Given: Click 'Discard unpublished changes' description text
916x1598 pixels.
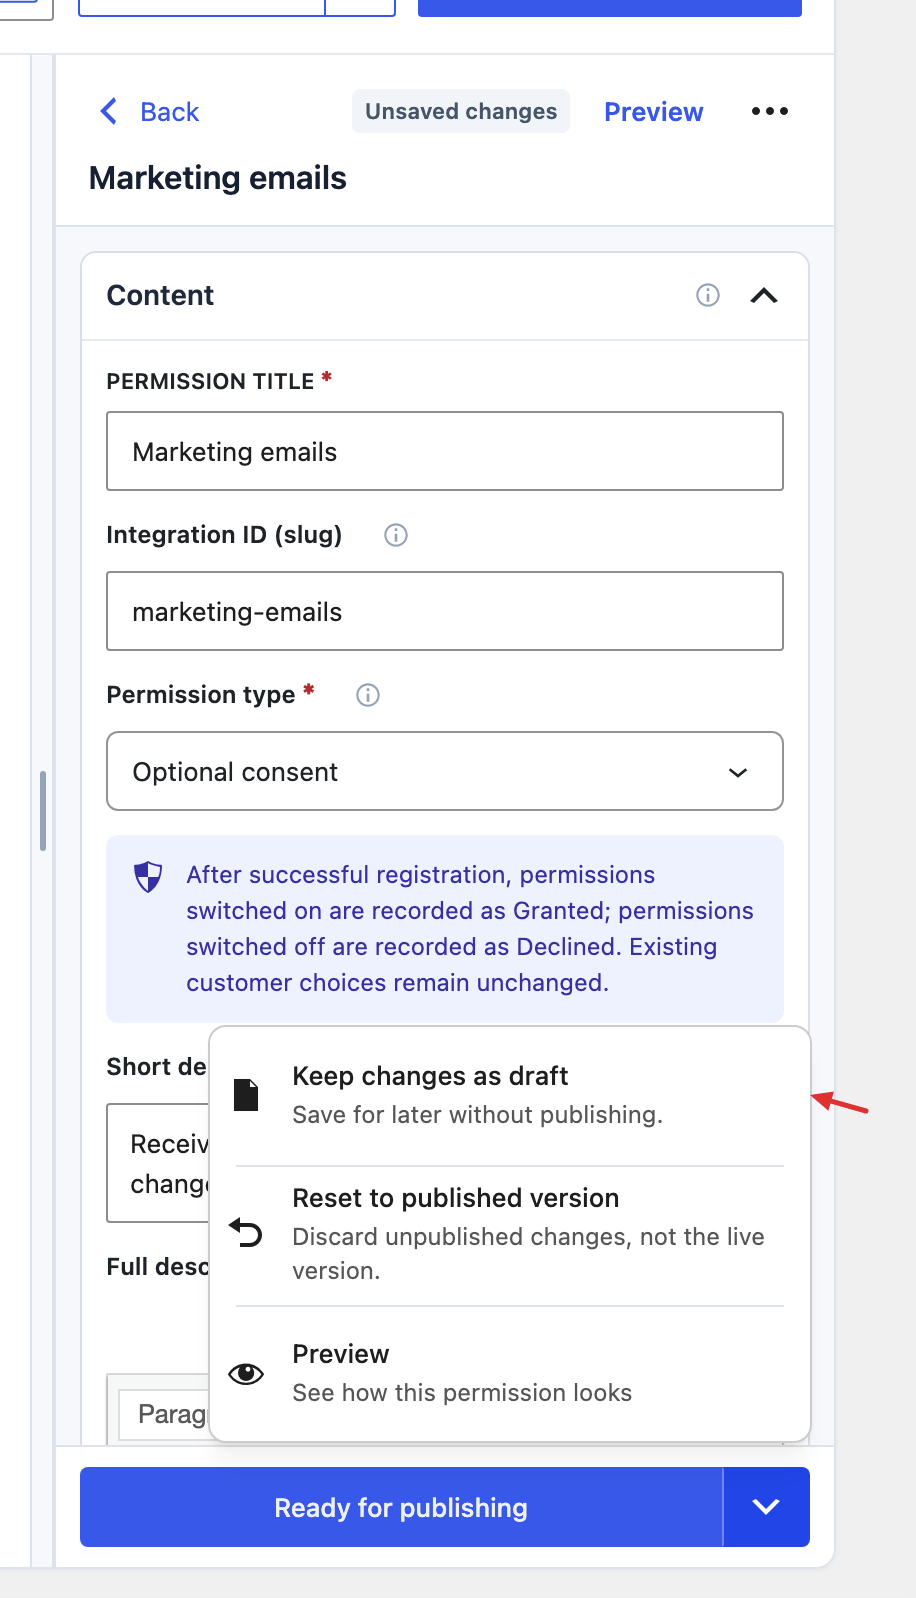Looking at the screenshot, I should point(528,1254).
